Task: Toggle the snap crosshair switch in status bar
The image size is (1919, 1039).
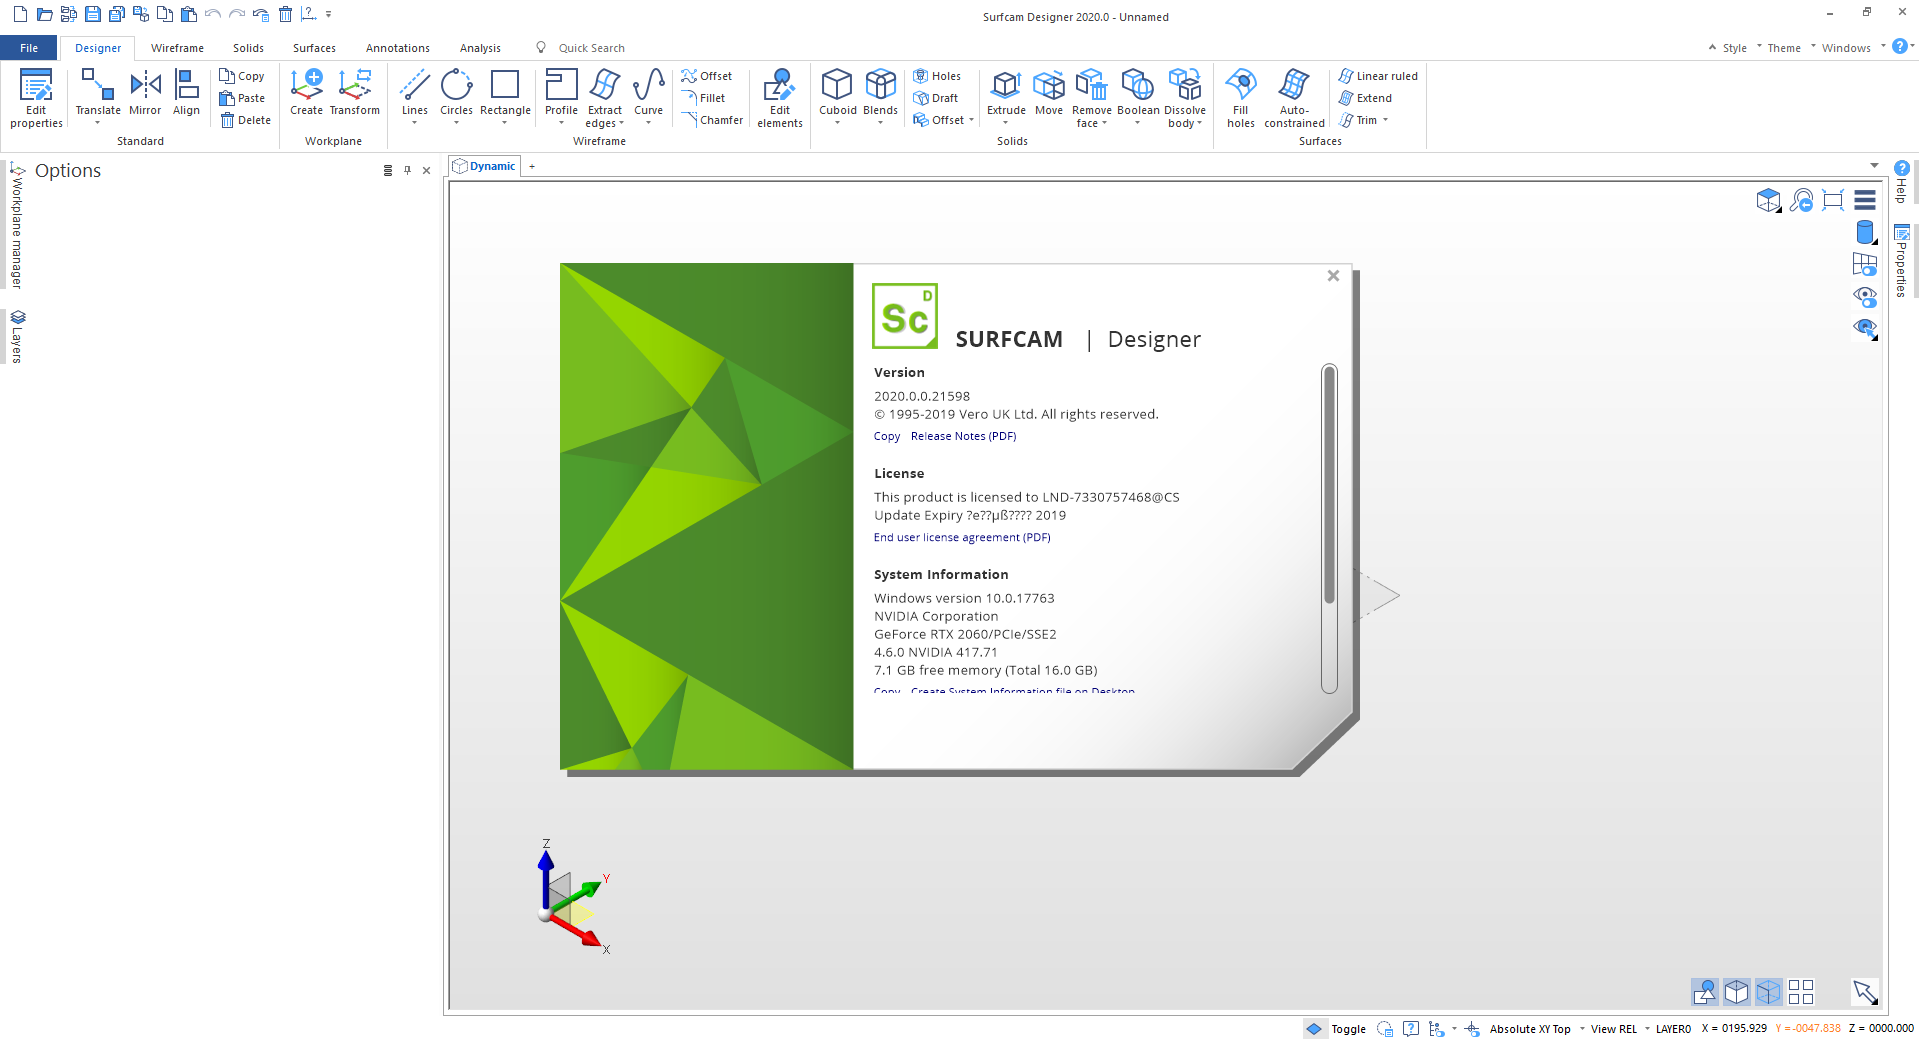Action: [1471, 1029]
